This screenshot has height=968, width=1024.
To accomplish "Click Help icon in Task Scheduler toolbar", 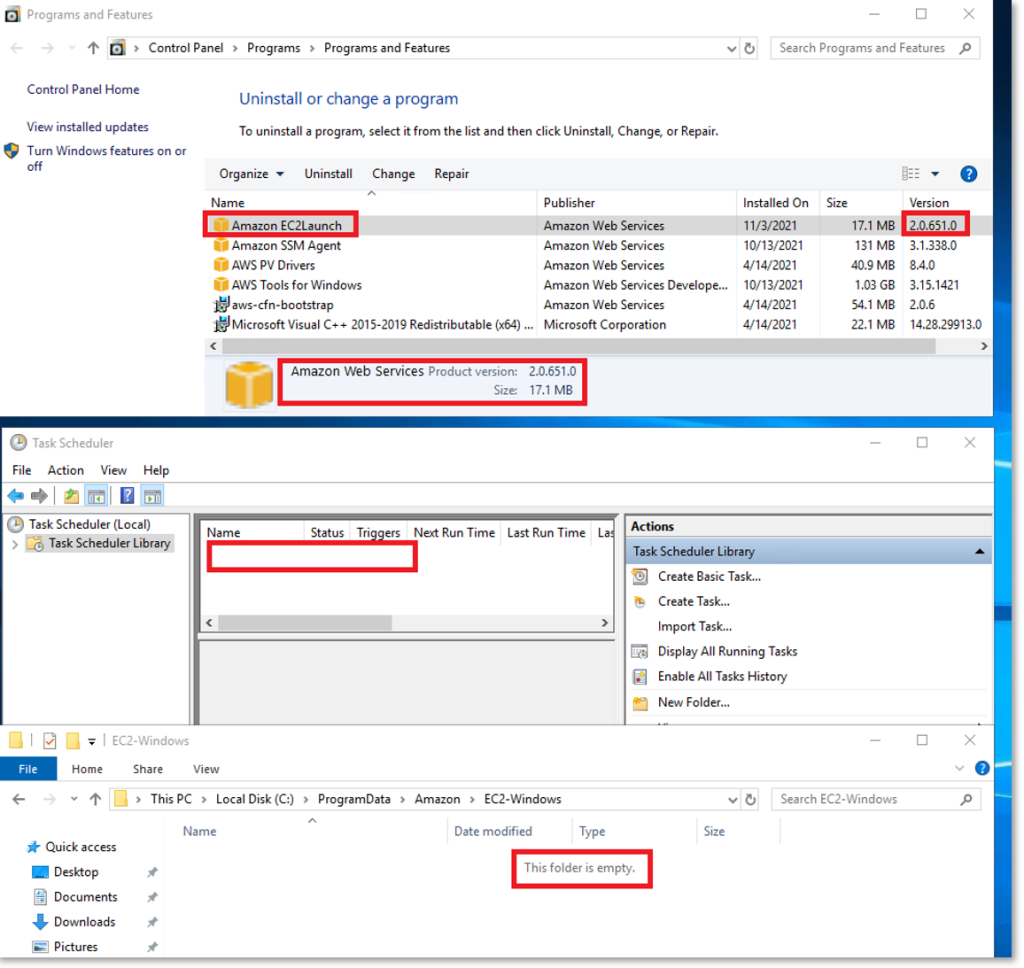I will coord(127,496).
